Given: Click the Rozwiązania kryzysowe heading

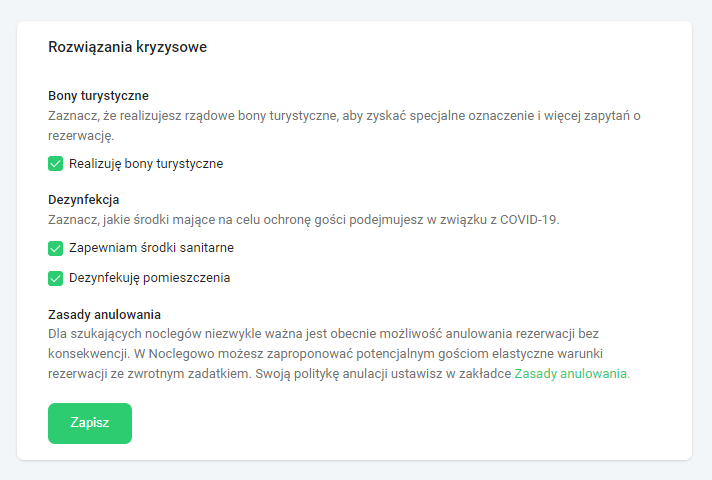Looking at the screenshot, I should pyautogui.click(x=128, y=47).
